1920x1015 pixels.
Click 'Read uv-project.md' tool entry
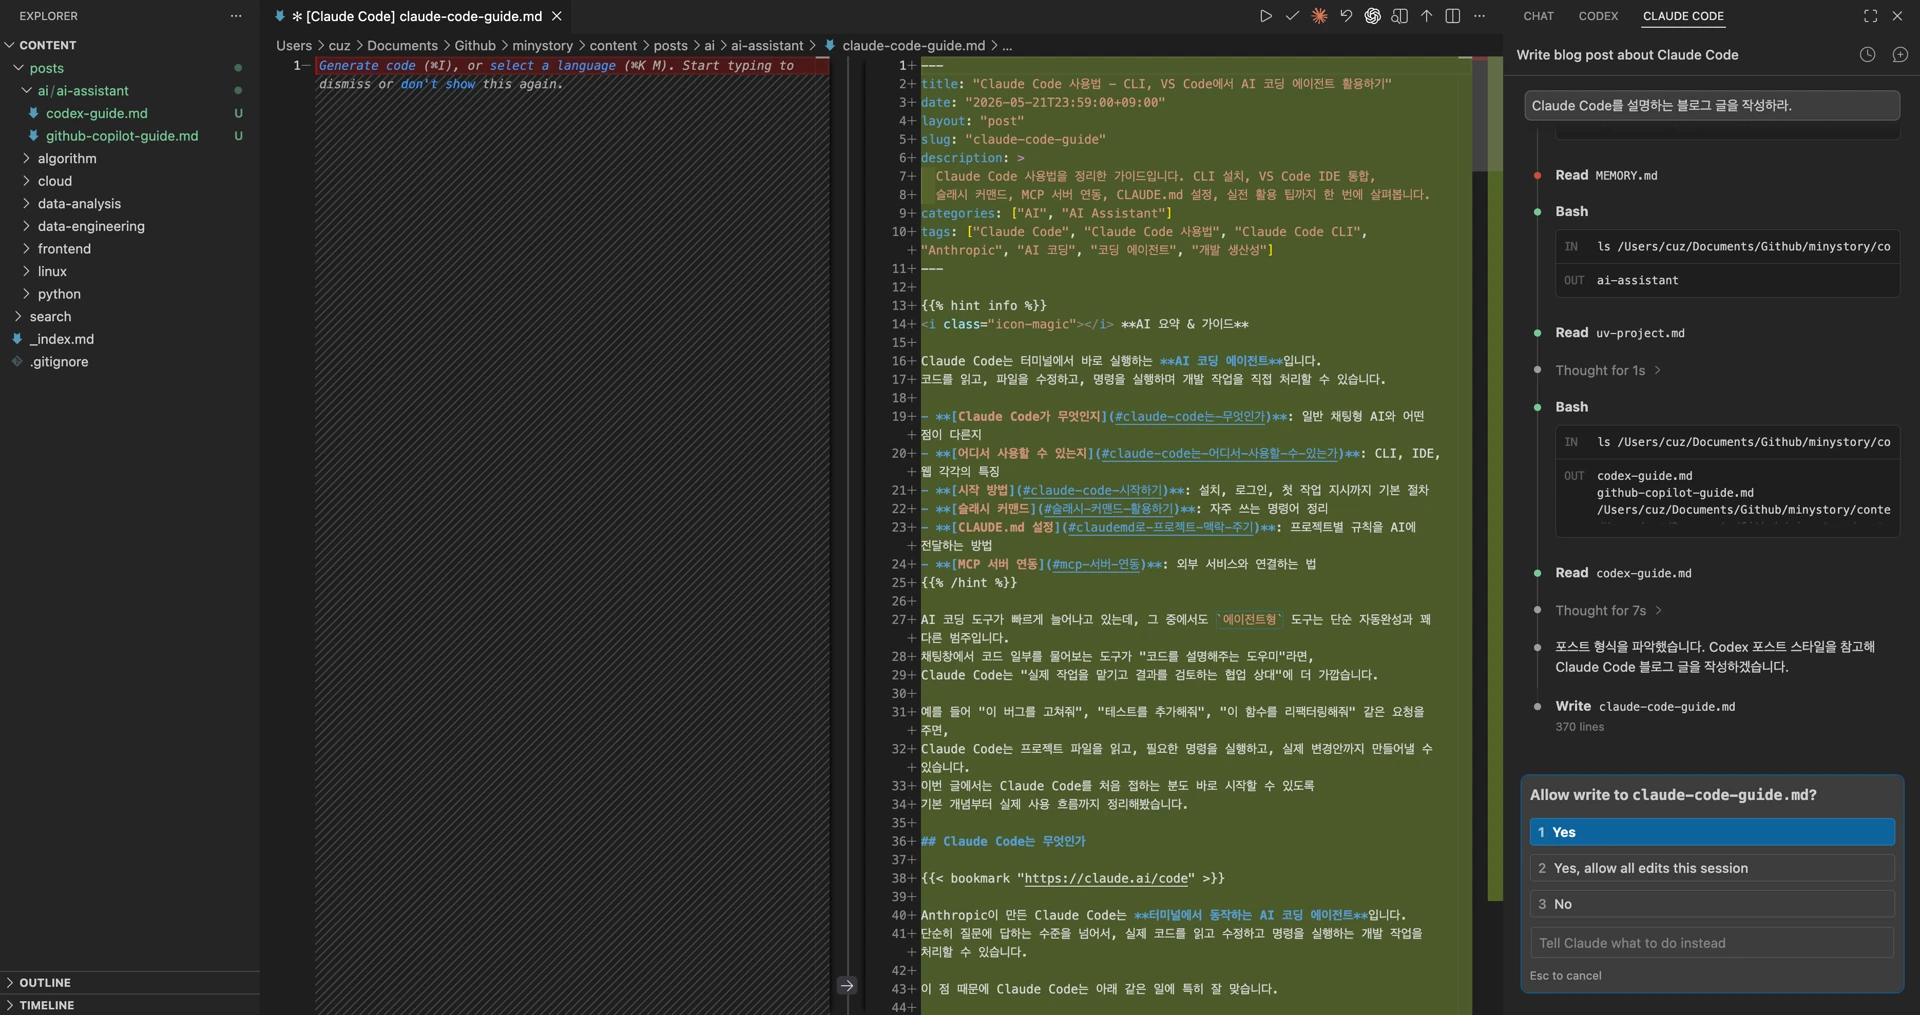1620,333
